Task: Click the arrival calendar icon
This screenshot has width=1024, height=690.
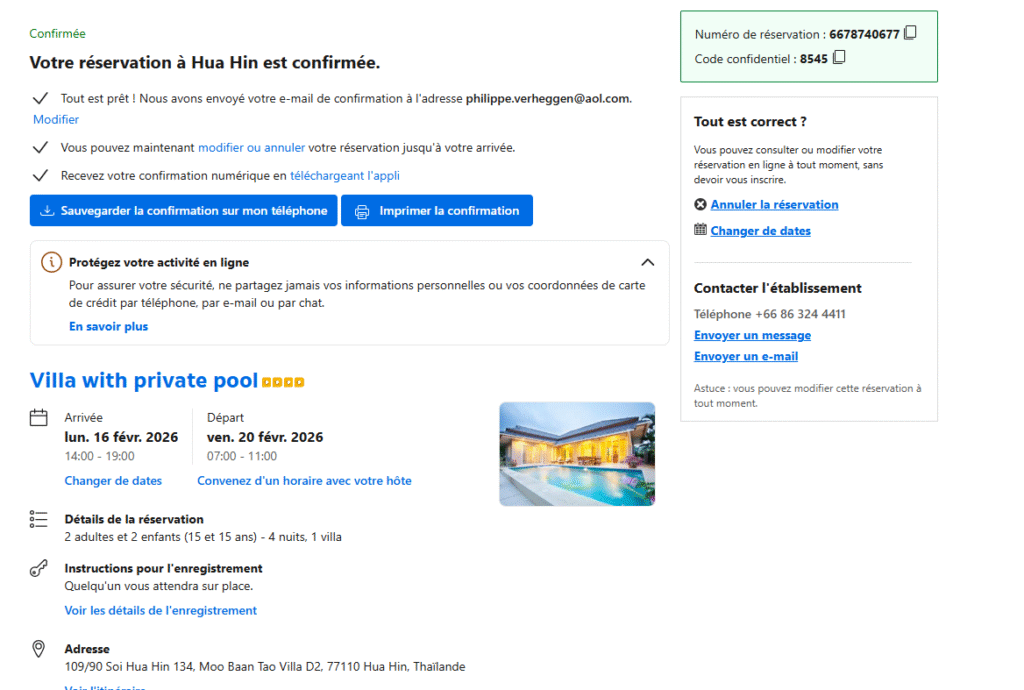Action: (x=39, y=418)
